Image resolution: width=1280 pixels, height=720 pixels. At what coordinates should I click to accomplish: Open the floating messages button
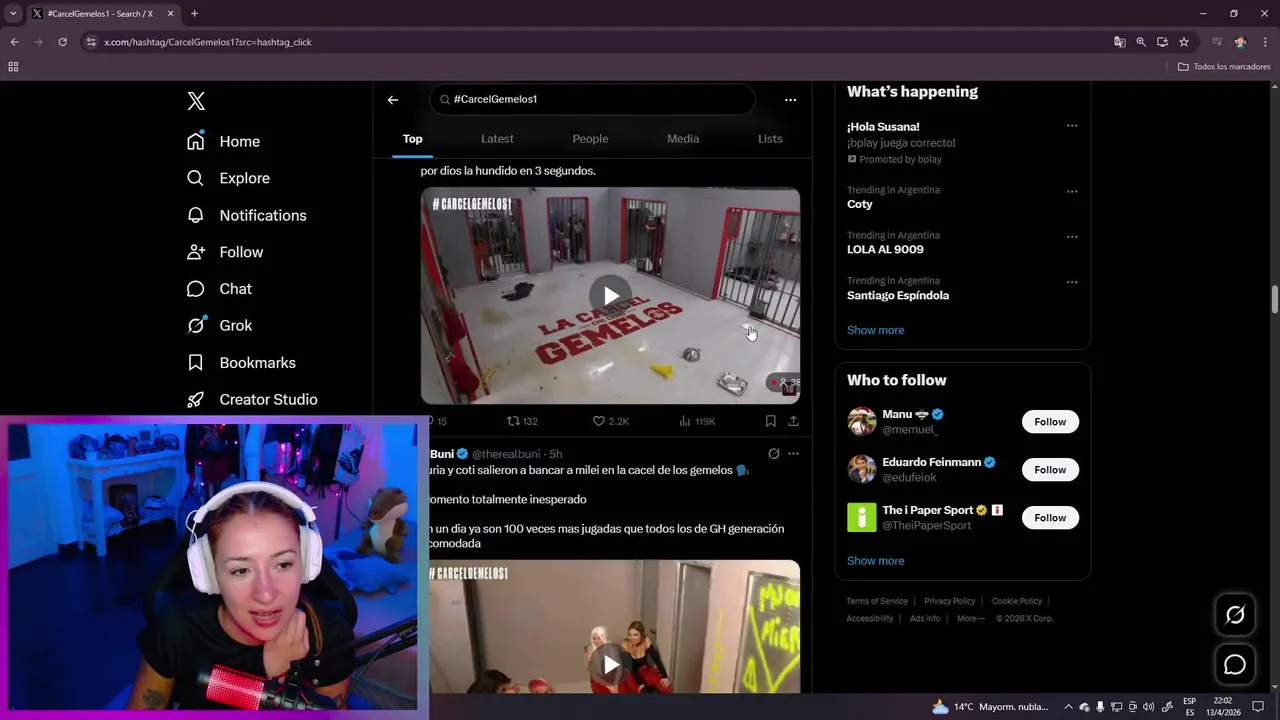(1235, 665)
